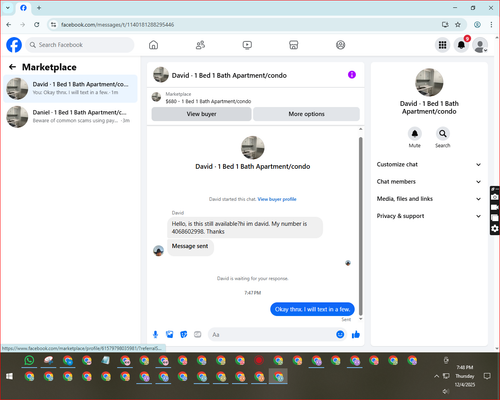Open the floating widget gear settings

[x=495, y=229]
